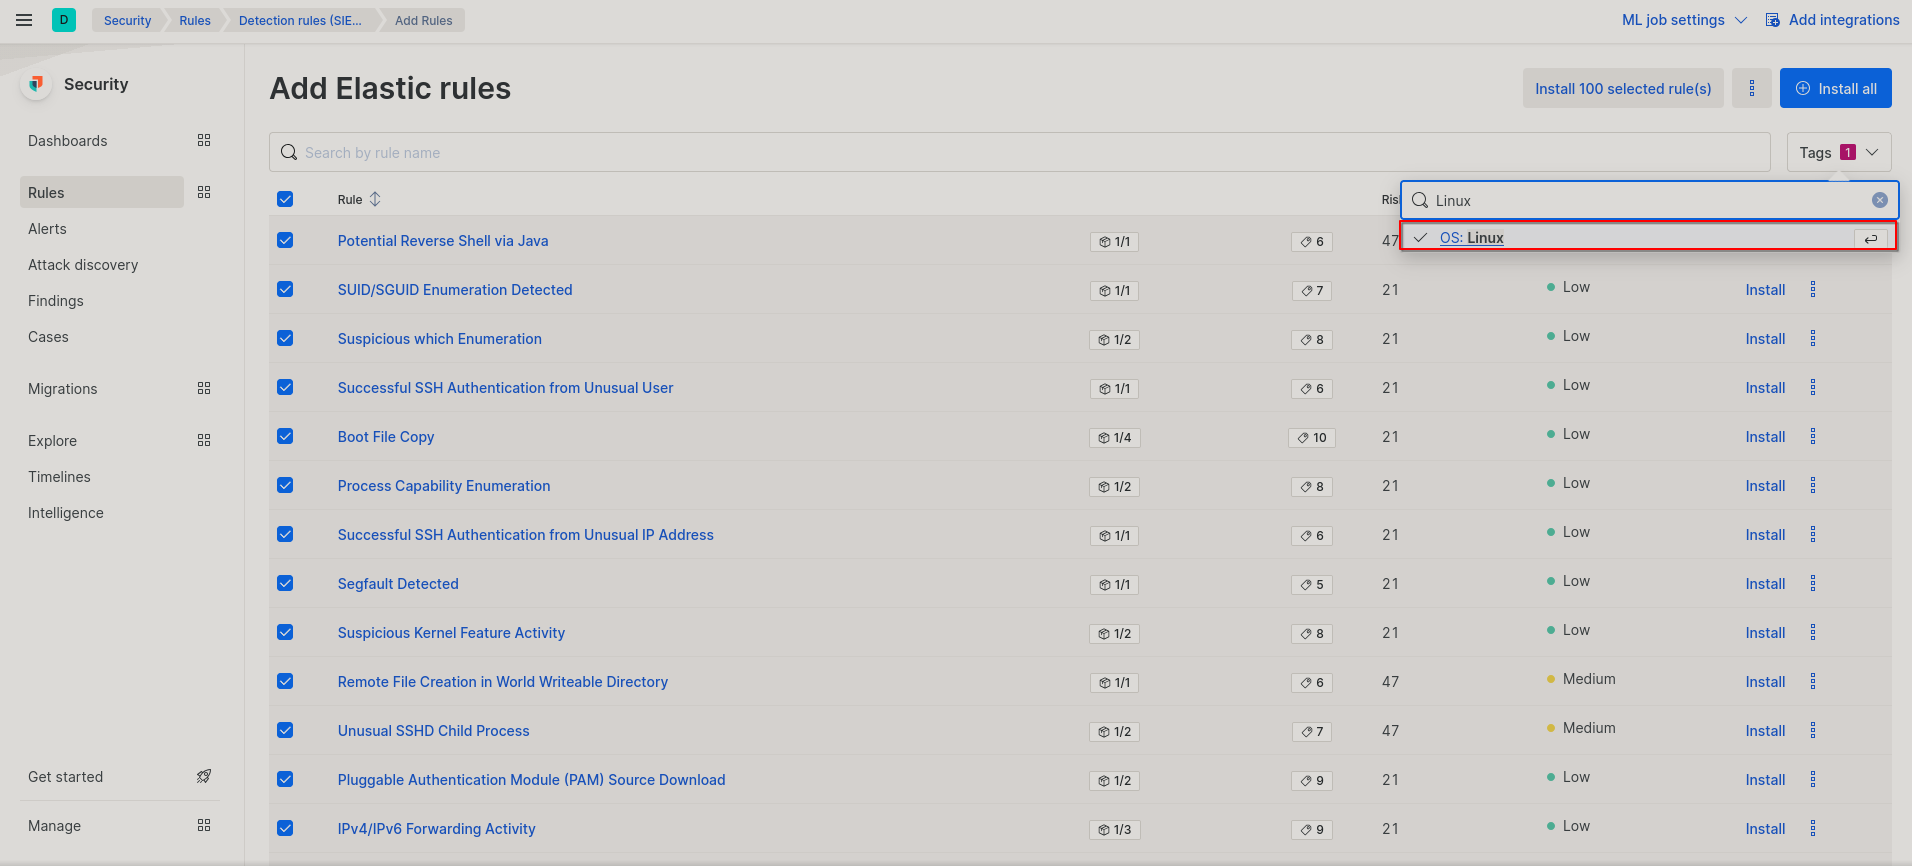This screenshot has height=866, width=1912.
Task: Toggle the select-all rules checkbox in header
Action: click(285, 199)
